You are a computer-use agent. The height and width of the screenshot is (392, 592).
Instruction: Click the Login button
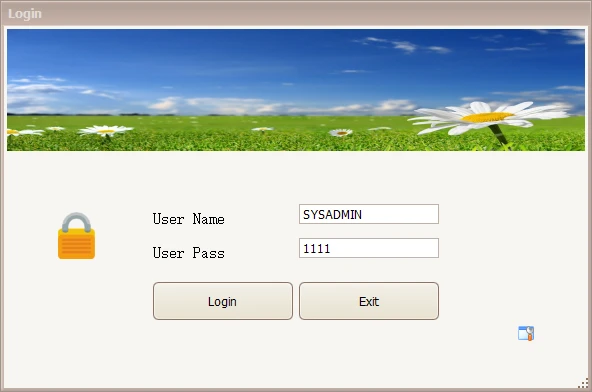coord(223,301)
